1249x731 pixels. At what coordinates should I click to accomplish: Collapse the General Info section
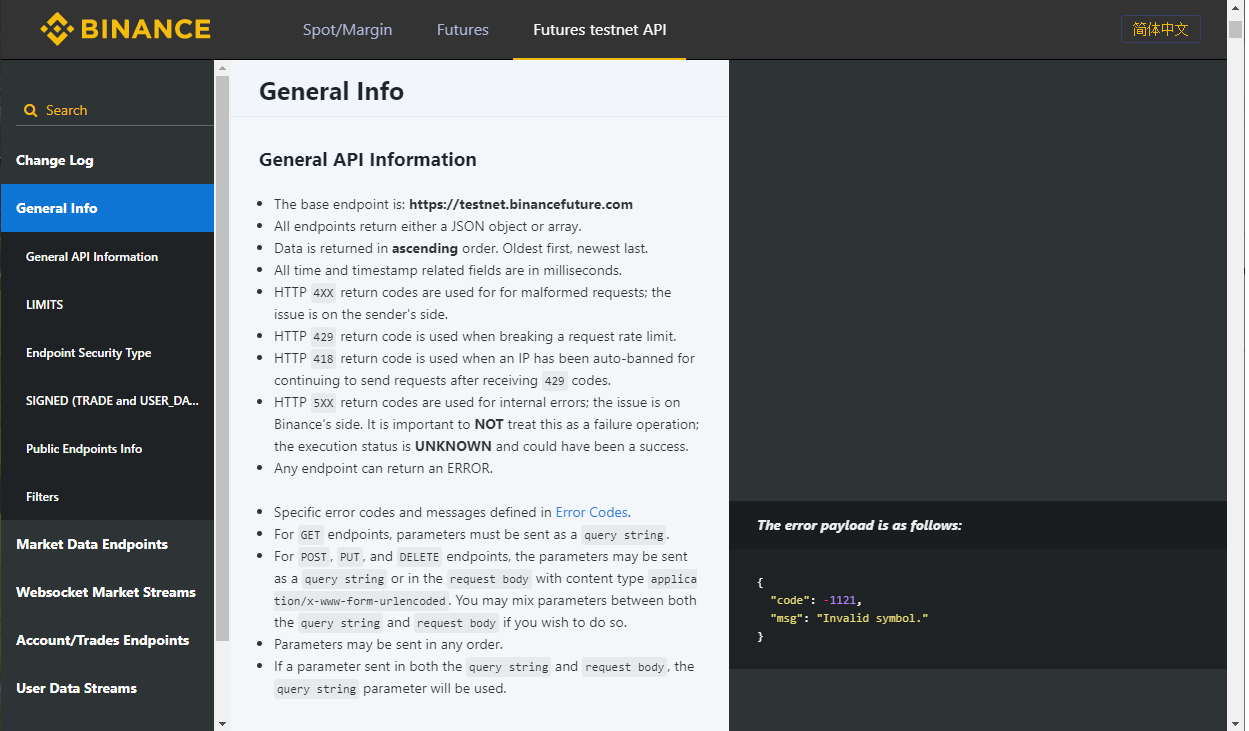click(x=57, y=208)
